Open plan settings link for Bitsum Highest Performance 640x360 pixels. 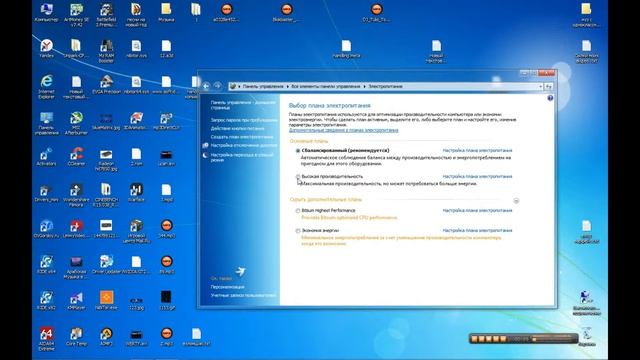click(477, 211)
